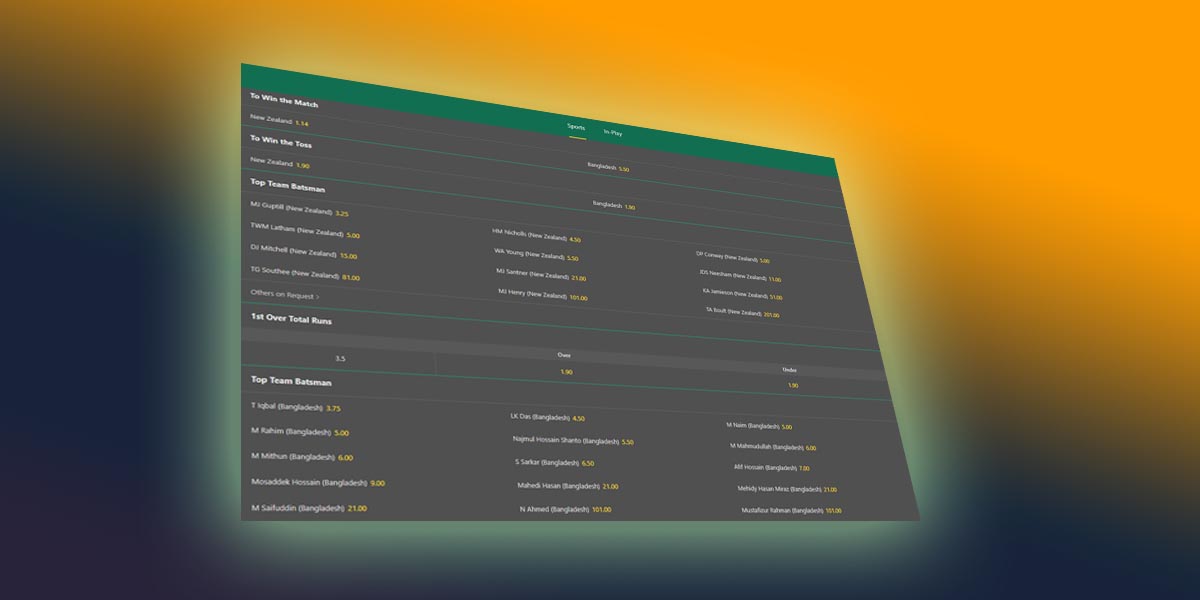Switch to the Sports tab
The width and height of the screenshot is (1200, 600).
coord(576,127)
